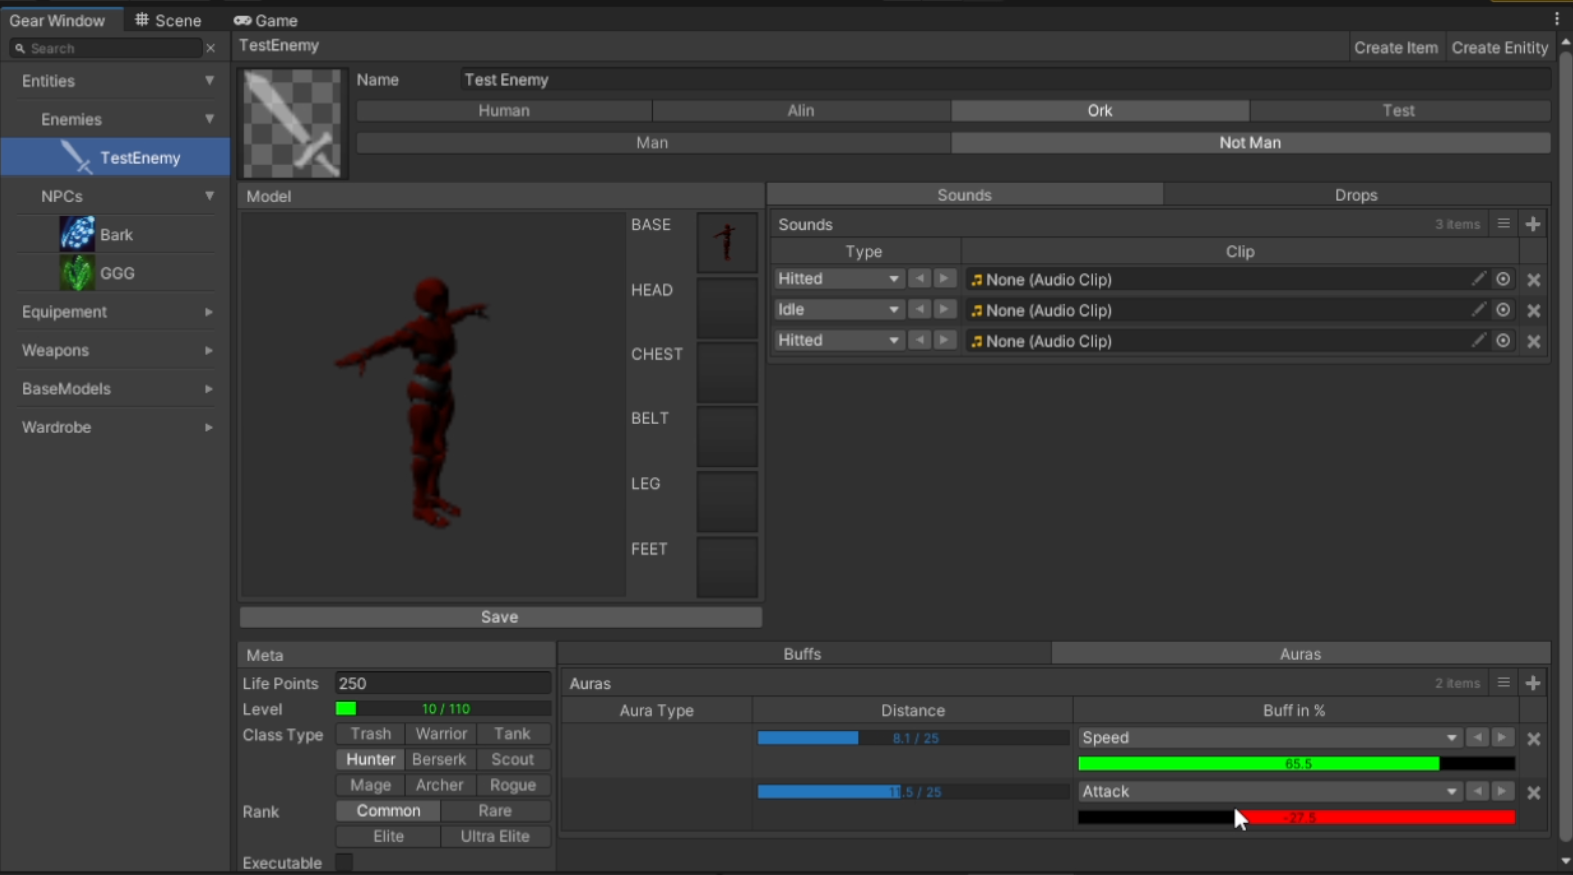
Task: Click the Create Item button
Action: 1395,47
